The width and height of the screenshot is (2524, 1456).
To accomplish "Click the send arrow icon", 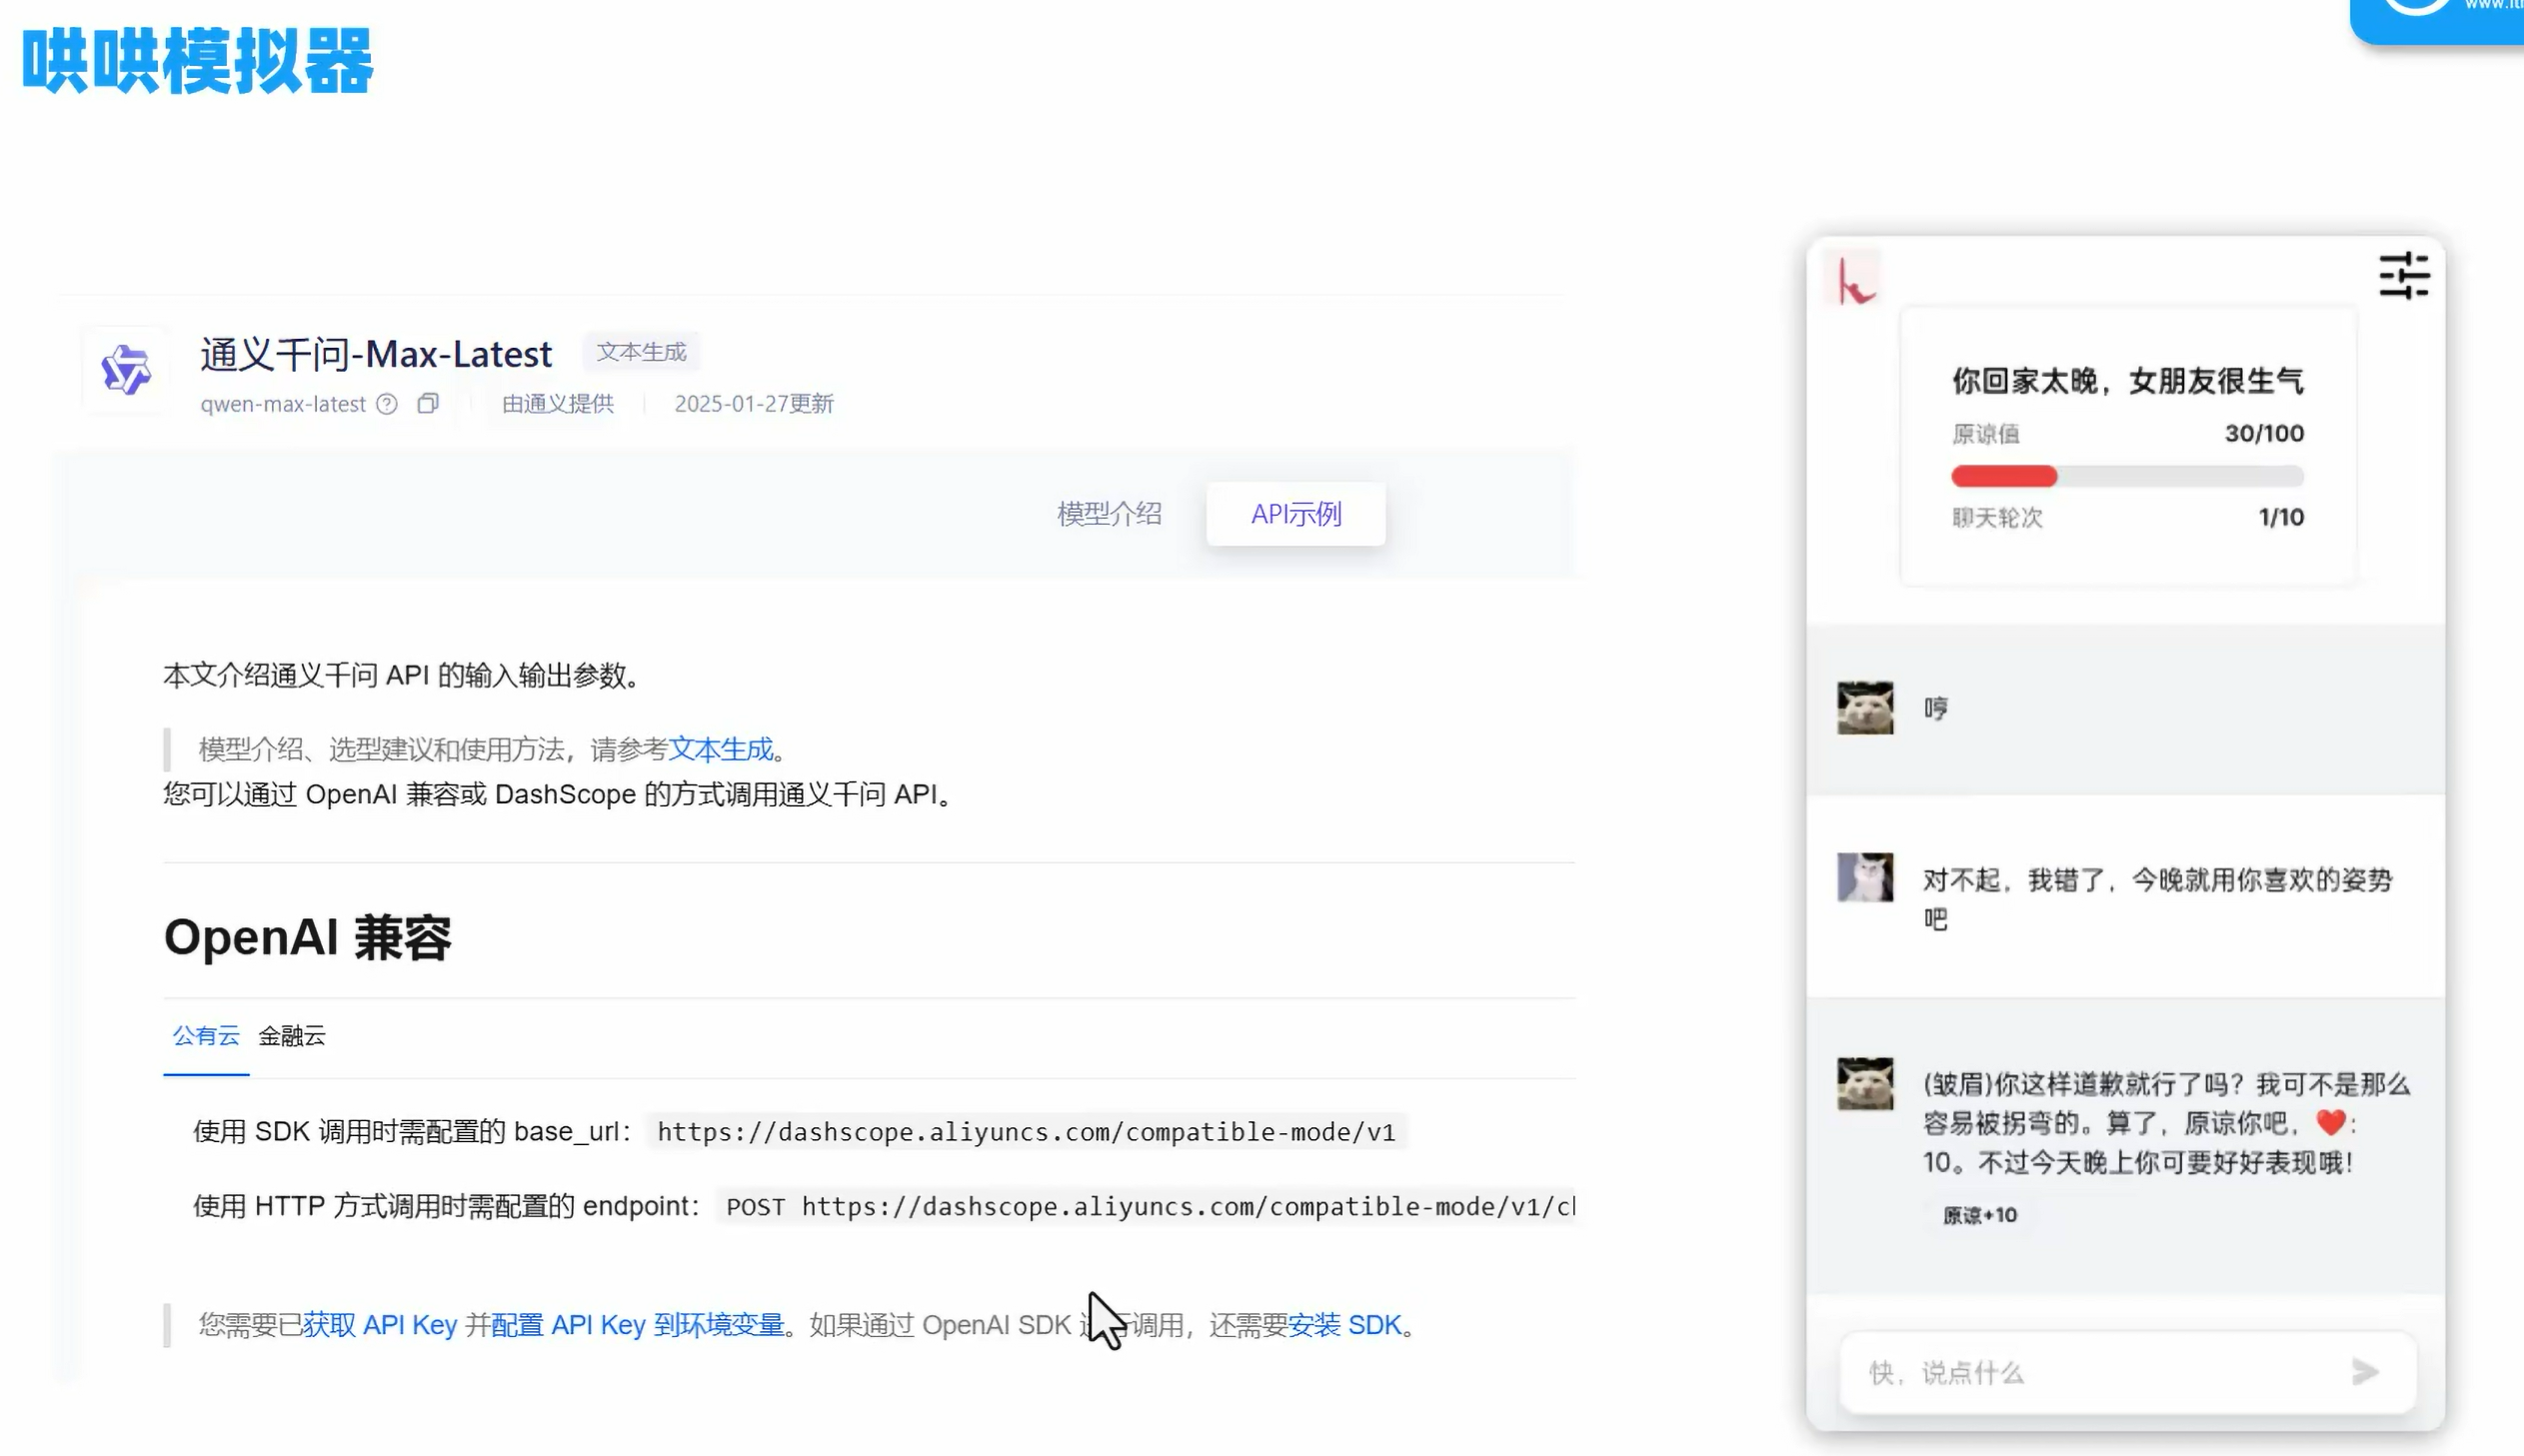I will pos(2365,1371).
